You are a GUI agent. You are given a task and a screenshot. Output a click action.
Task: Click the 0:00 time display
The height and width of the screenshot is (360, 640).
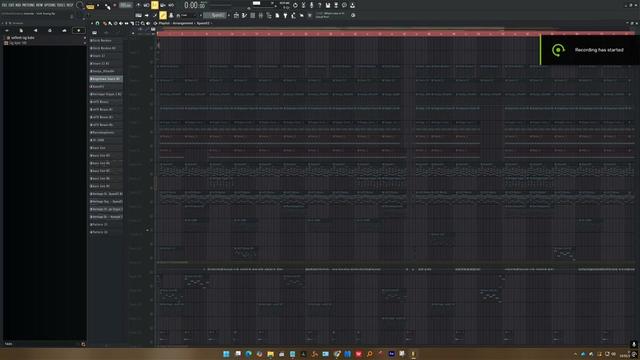195,5
